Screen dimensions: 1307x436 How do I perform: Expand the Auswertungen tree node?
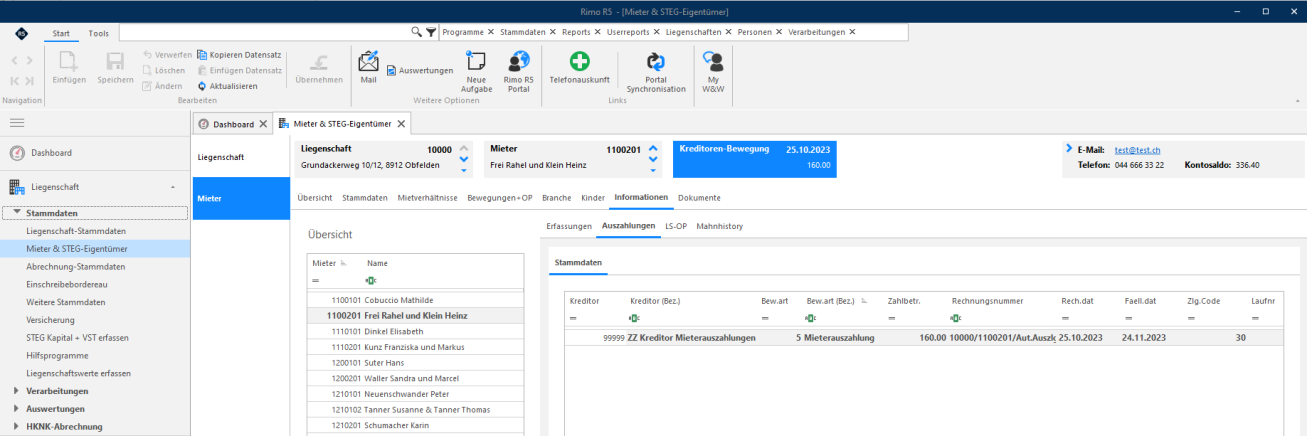[x=17, y=409]
